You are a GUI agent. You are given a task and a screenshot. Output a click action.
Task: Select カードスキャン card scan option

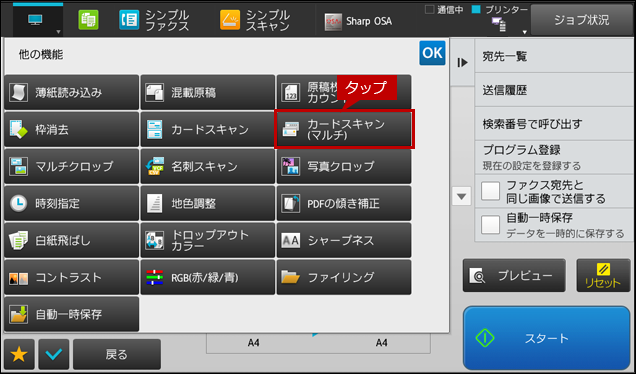[208, 130]
